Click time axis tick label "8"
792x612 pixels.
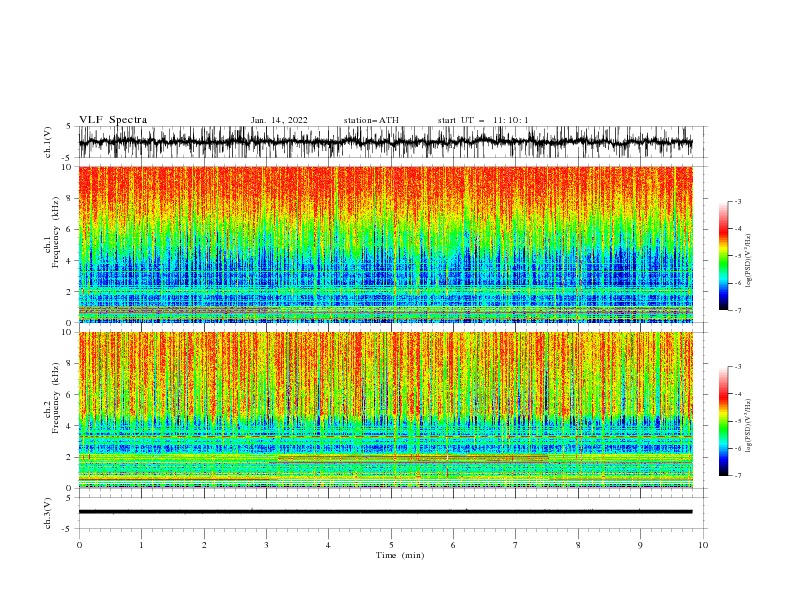click(x=578, y=545)
